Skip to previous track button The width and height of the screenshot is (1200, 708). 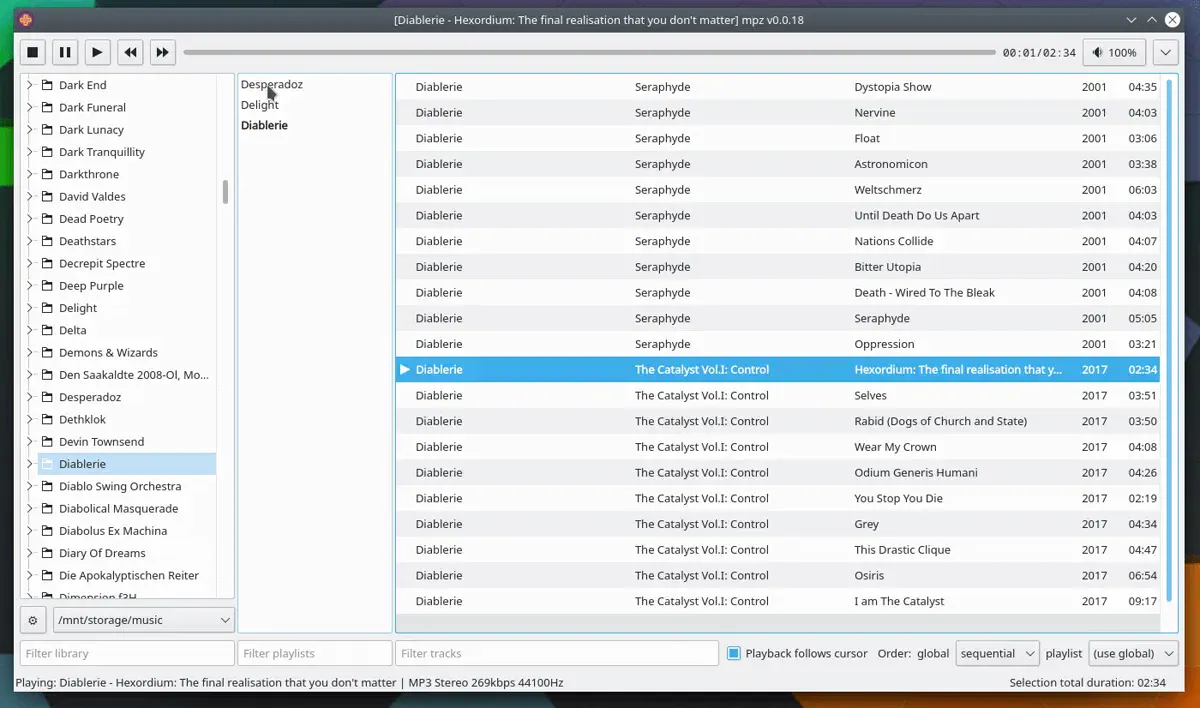(x=130, y=53)
